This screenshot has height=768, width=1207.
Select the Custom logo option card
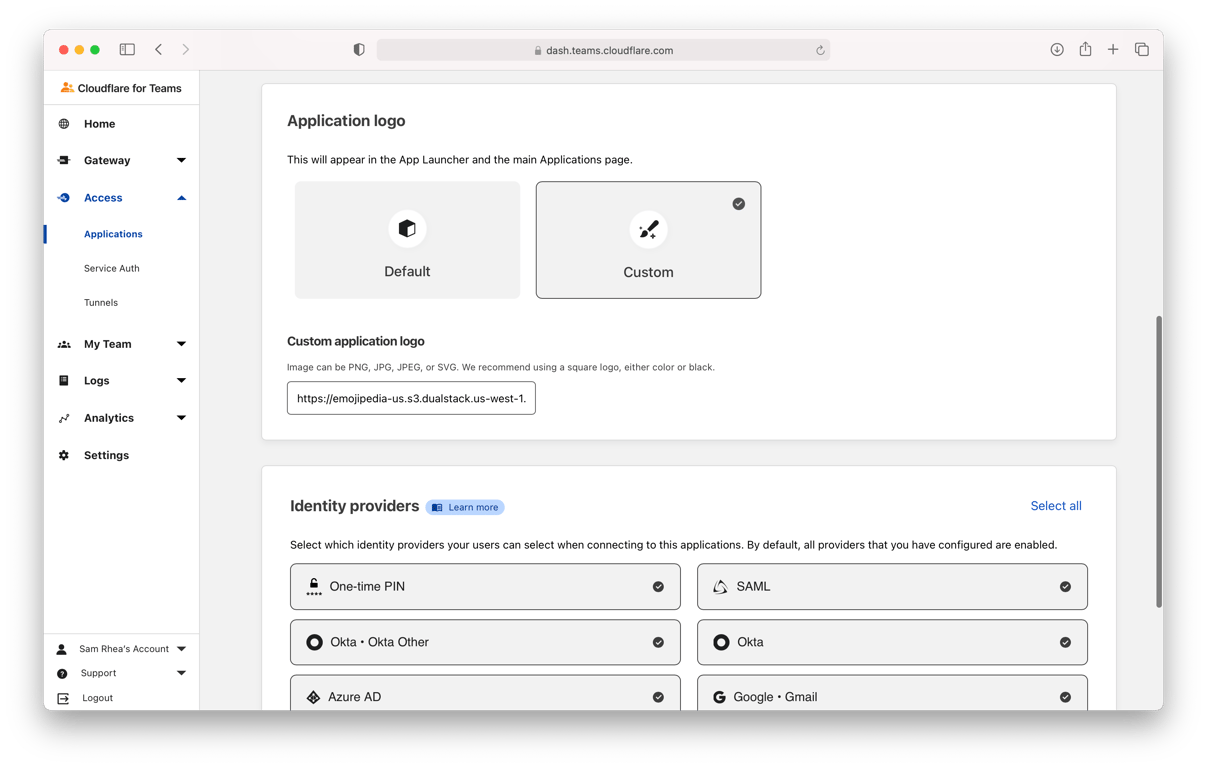648,240
